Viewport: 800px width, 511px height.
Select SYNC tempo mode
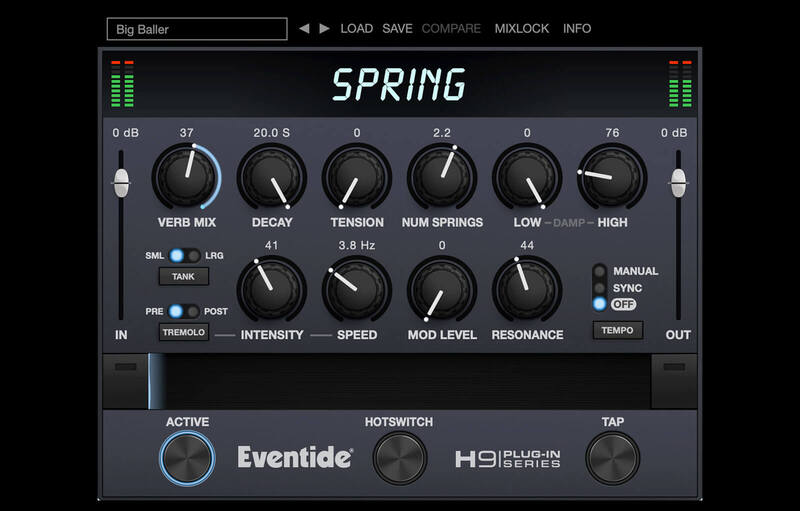[599, 288]
